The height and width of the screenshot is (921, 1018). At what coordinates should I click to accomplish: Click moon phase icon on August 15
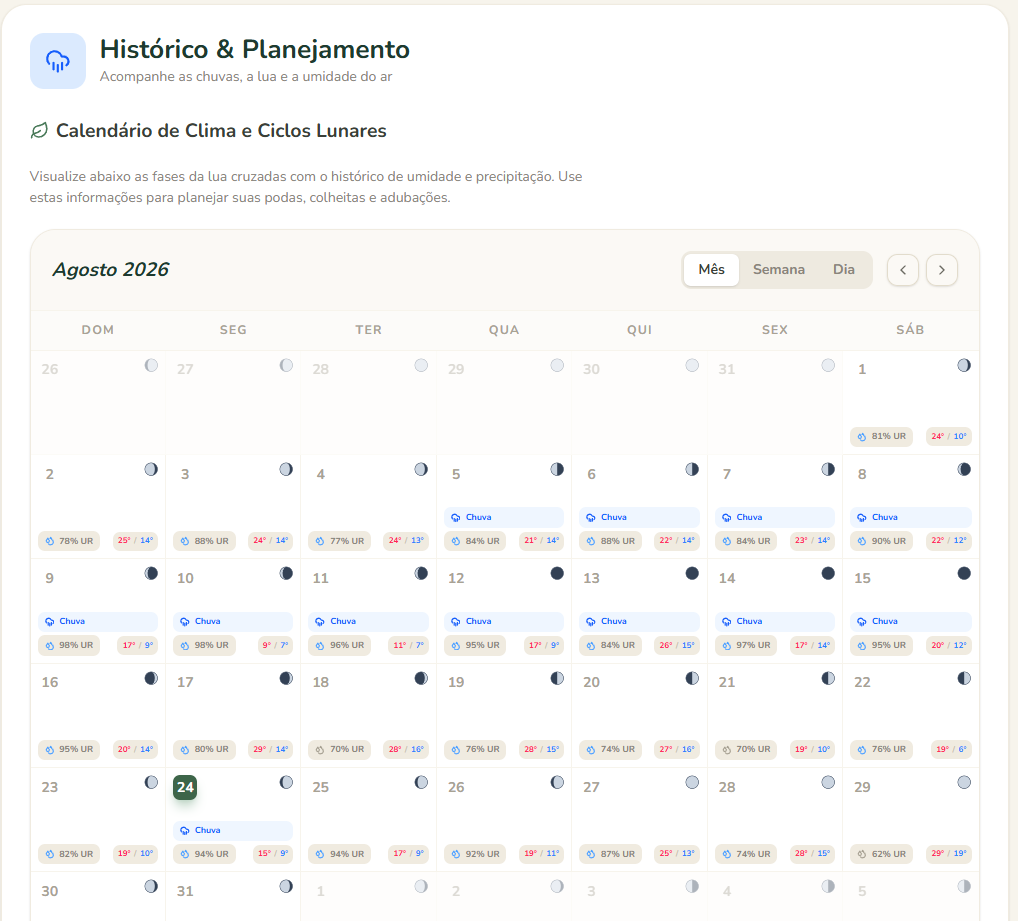point(963,573)
